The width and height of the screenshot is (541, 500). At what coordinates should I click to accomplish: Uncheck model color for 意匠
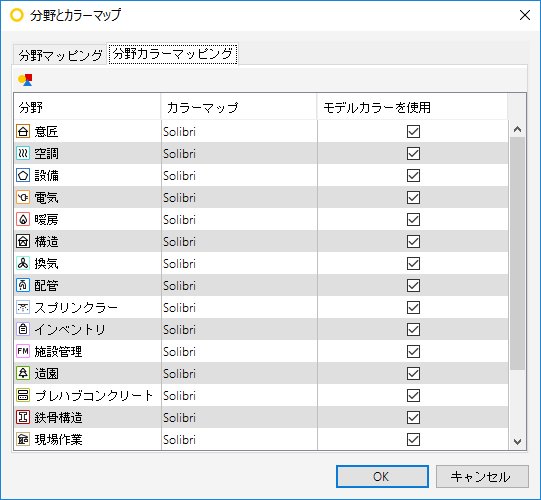tap(413, 131)
